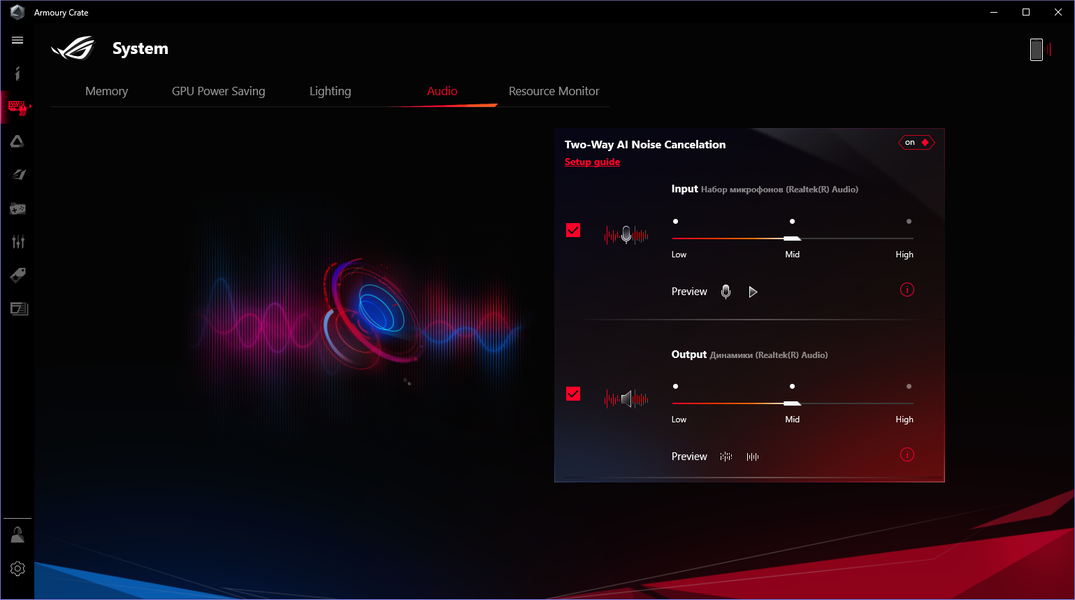The height and width of the screenshot is (600, 1075).
Task: Click the Armoury Crate title bar app icon
Action: coord(18,12)
